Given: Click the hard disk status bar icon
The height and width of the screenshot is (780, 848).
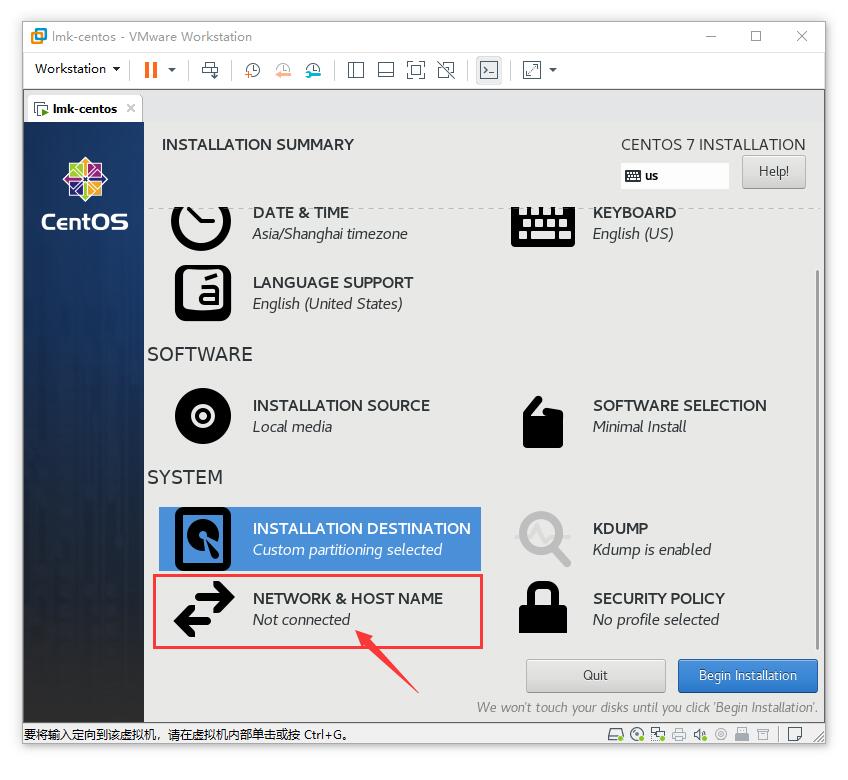Looking at the screenshot, I should pos(615,735).
